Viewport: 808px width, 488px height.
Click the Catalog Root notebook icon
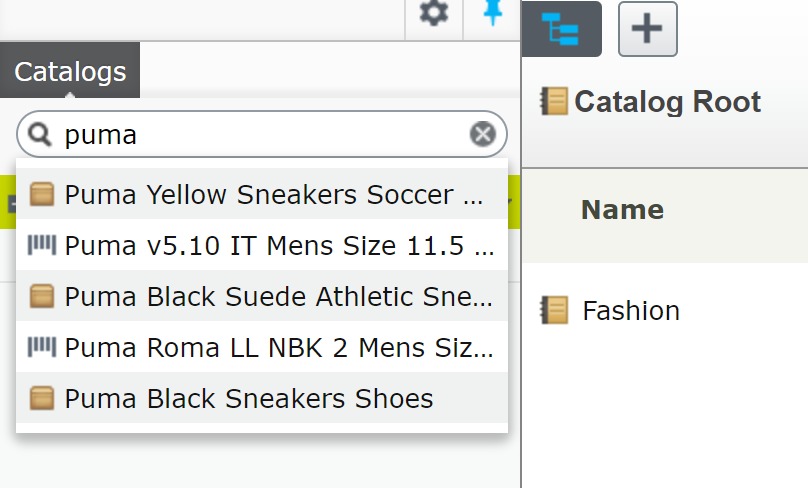click(553, 101)
